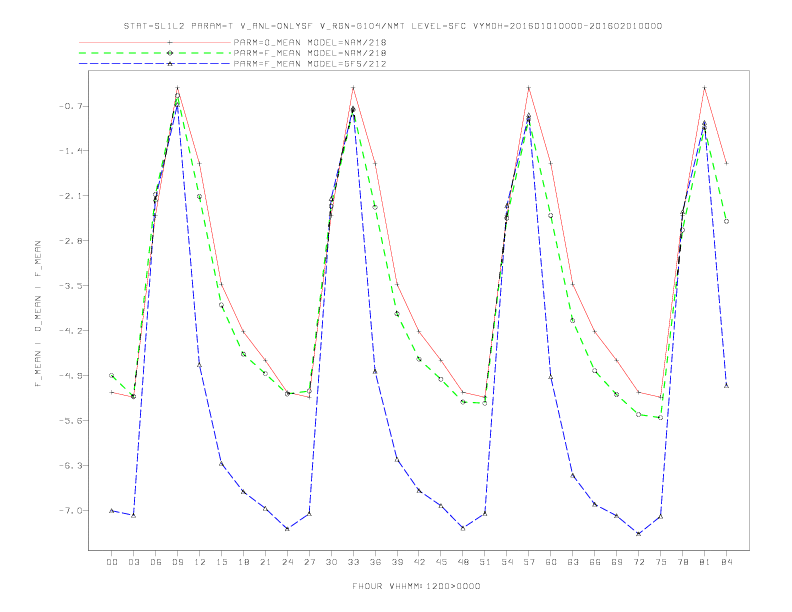Select the PARM=F_MEAN MODEL=GFS/212 legend label

point(310,64)
